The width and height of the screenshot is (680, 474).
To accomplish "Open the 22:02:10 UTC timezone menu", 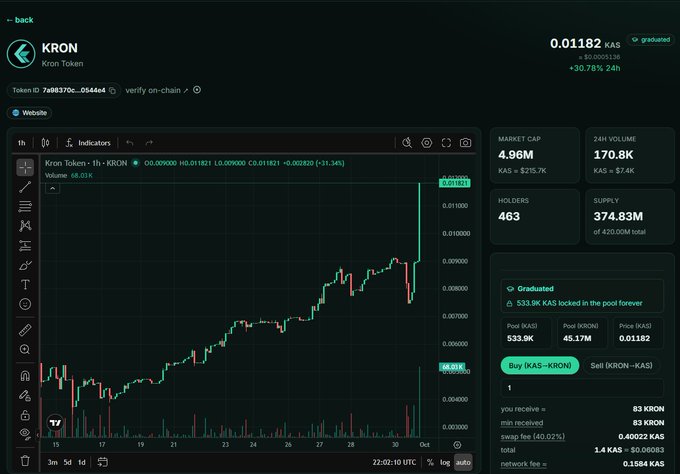I will point(394,462).
